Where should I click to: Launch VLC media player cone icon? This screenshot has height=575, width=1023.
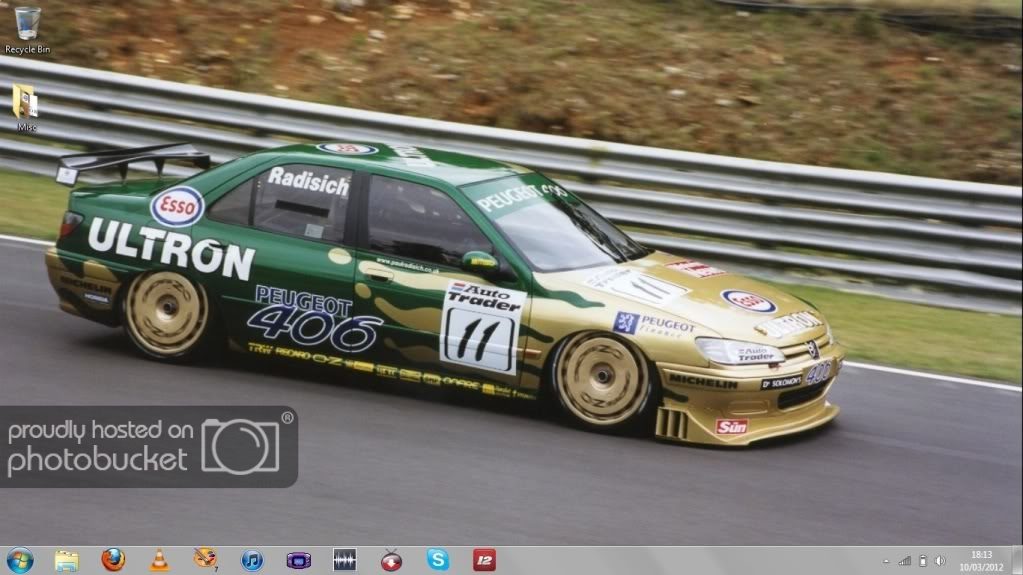(159, 561)
